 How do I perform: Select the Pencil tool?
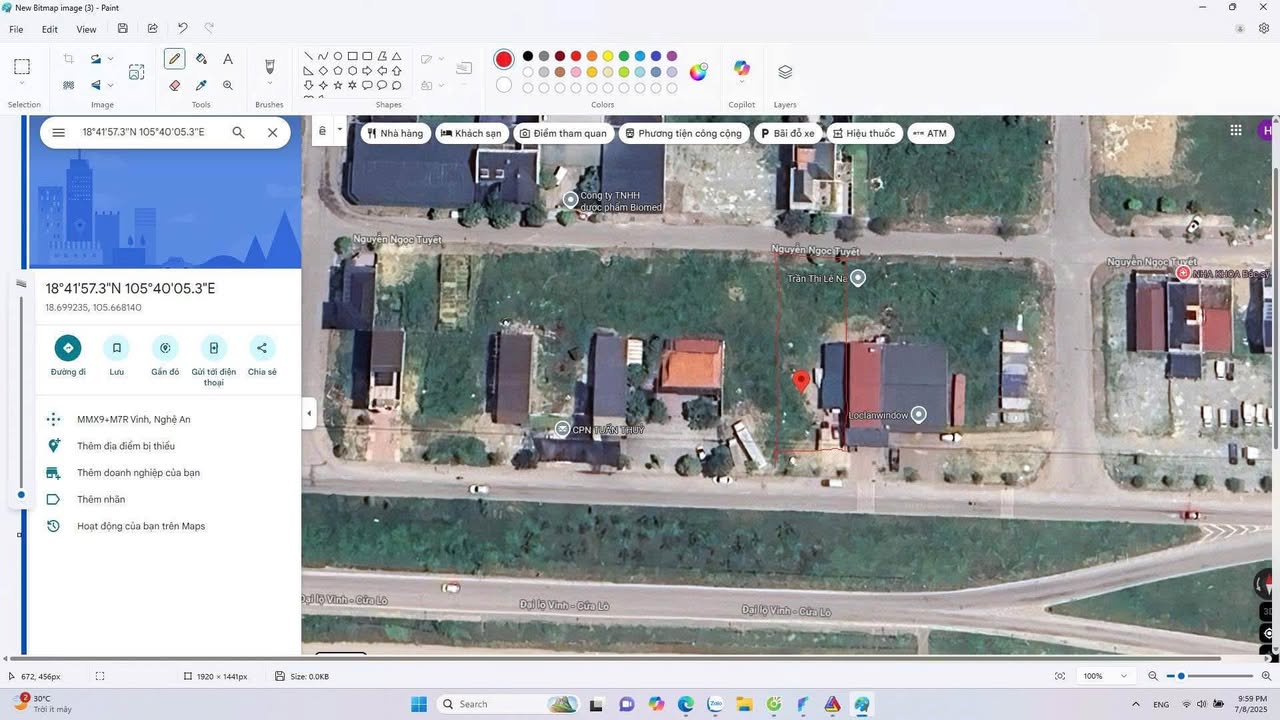(x=174, y=58)
